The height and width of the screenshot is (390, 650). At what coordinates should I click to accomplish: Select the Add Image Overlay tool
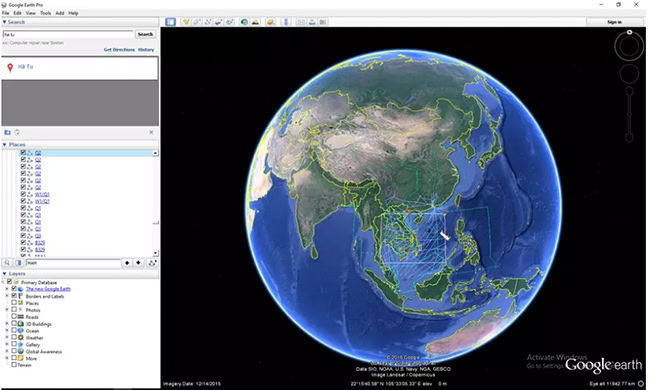pos(218,22)
